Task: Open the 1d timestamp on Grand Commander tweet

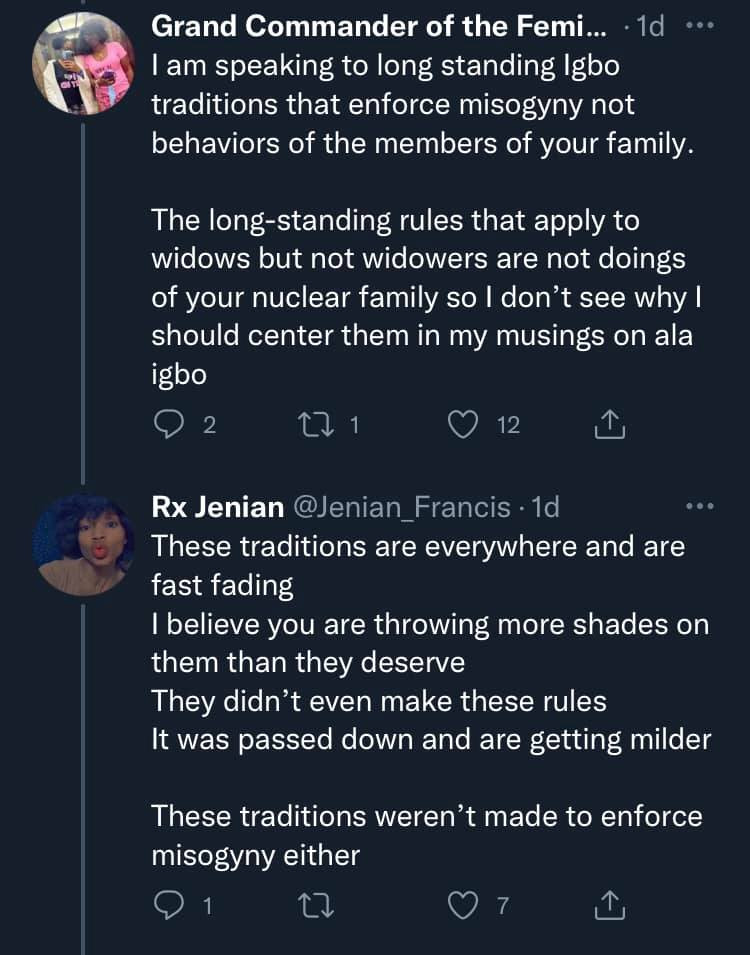Action: point(650,27)
